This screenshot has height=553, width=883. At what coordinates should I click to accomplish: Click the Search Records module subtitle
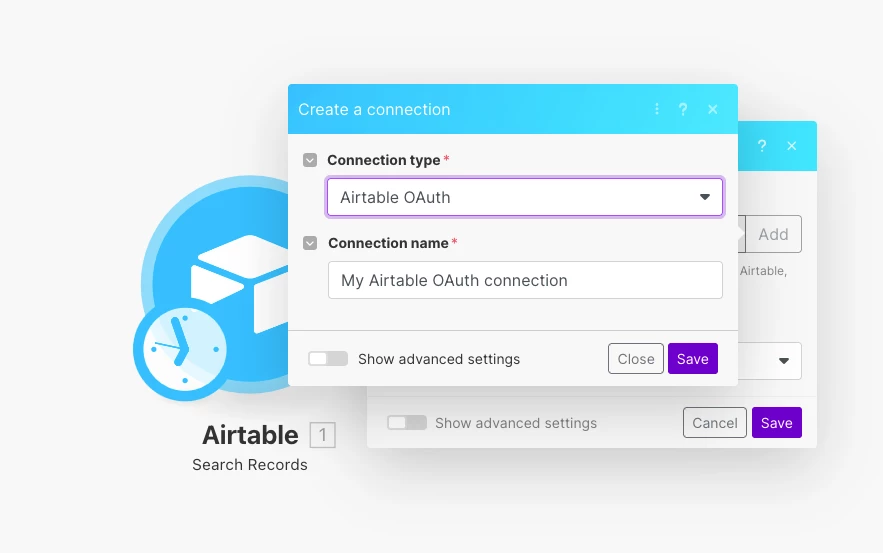pyautogui.click(x=250, y=465)
